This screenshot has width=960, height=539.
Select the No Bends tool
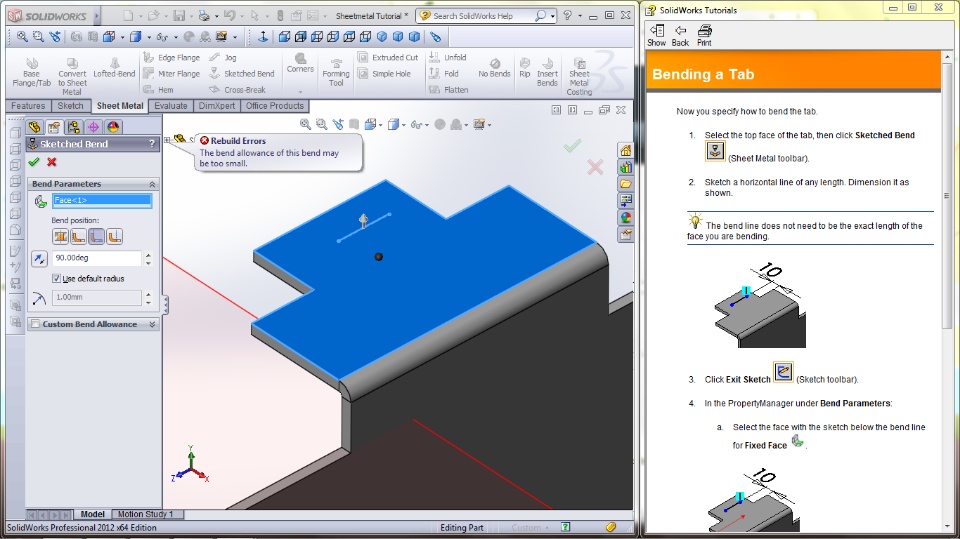tap(494, 67)
